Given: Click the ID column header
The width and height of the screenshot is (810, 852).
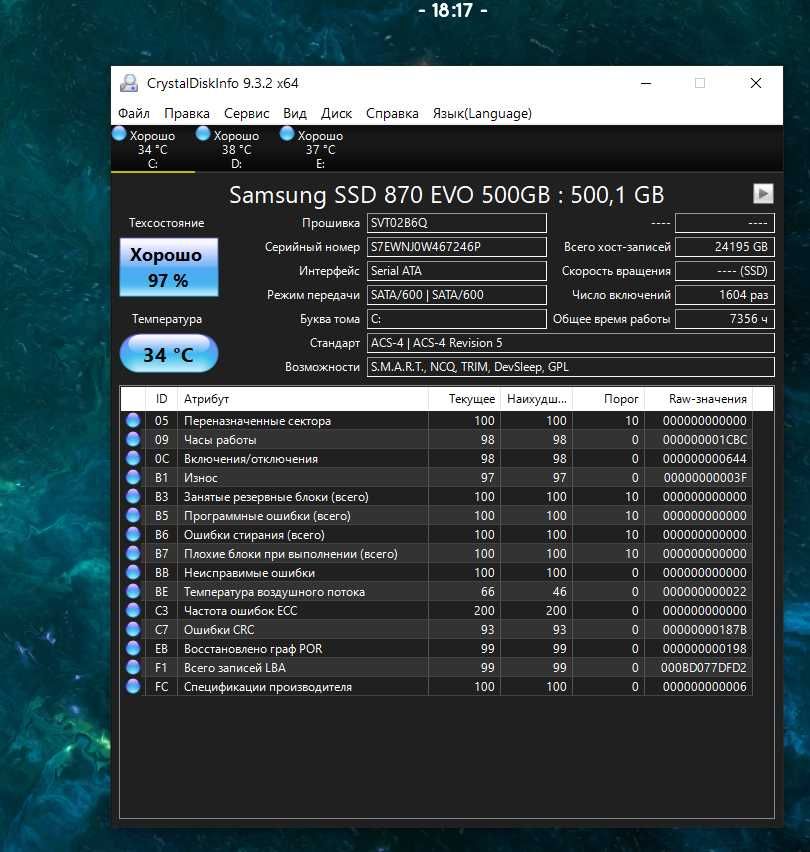Looking at the screenshot, I should click(x=161, y=399).
